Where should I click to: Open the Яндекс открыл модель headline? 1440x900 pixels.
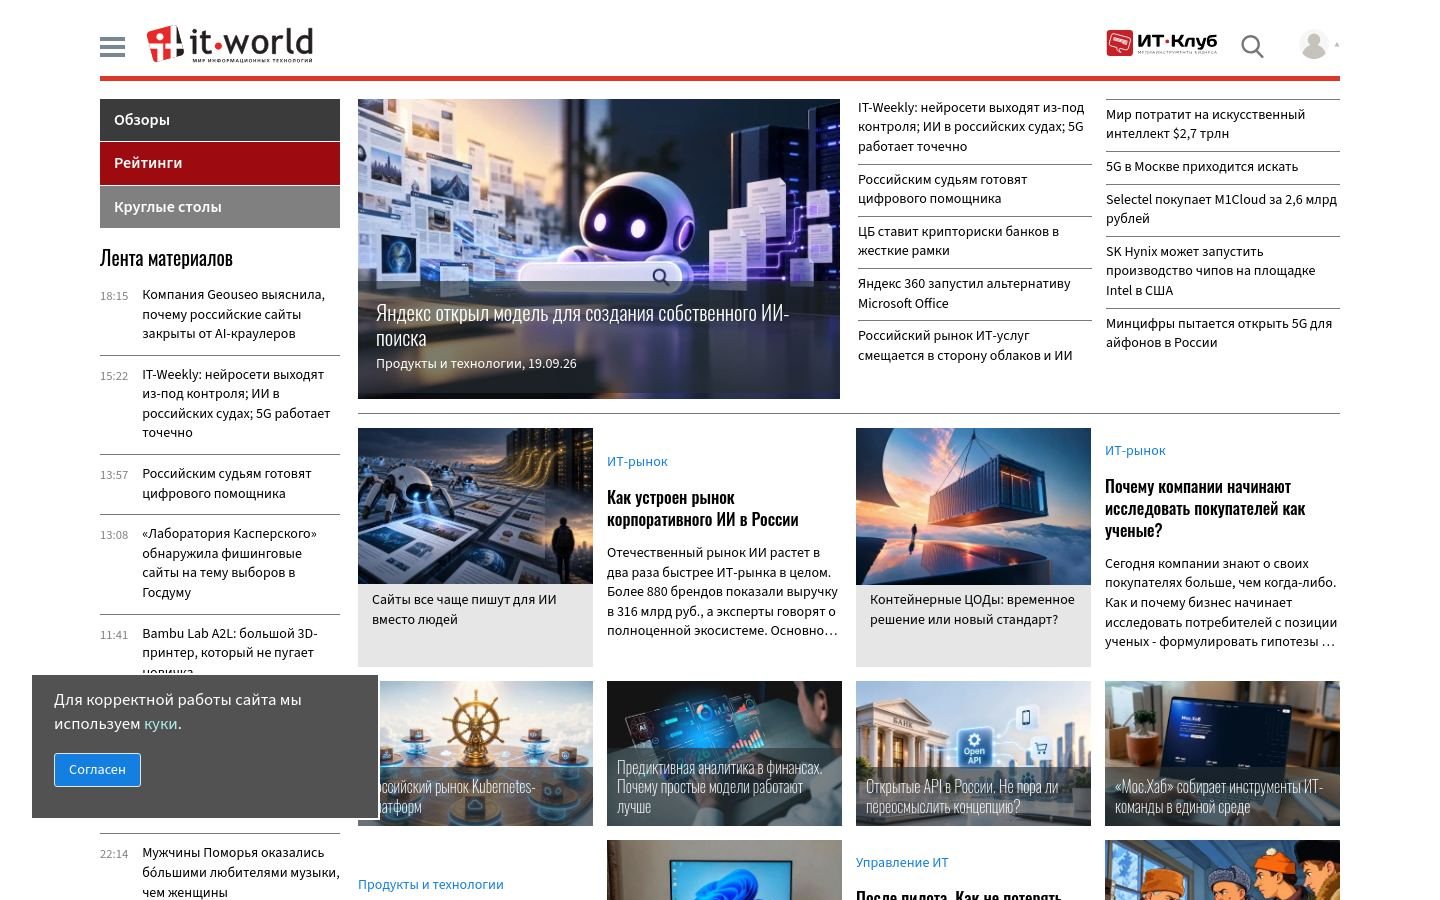click(x=583, y=326)
